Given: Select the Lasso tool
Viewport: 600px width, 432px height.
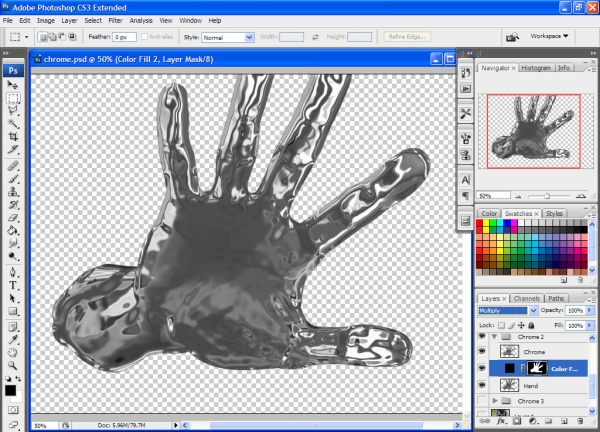Looking at the screenshot, I should [x=13, y=111].
